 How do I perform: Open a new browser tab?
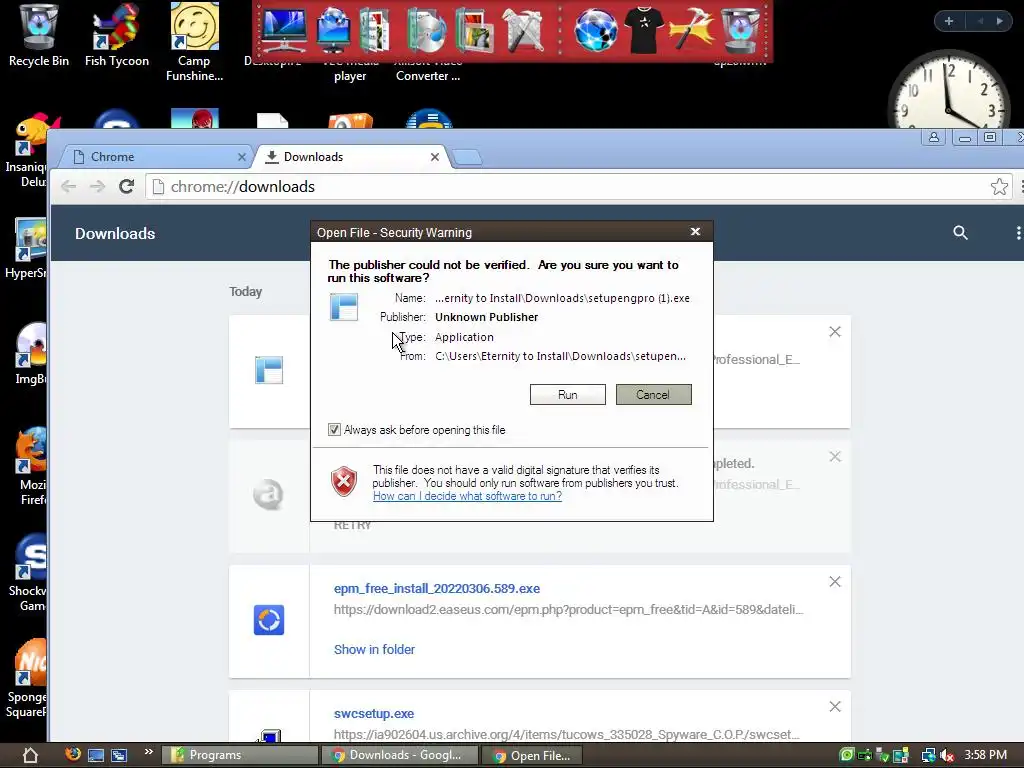click(x=467, y=157)
